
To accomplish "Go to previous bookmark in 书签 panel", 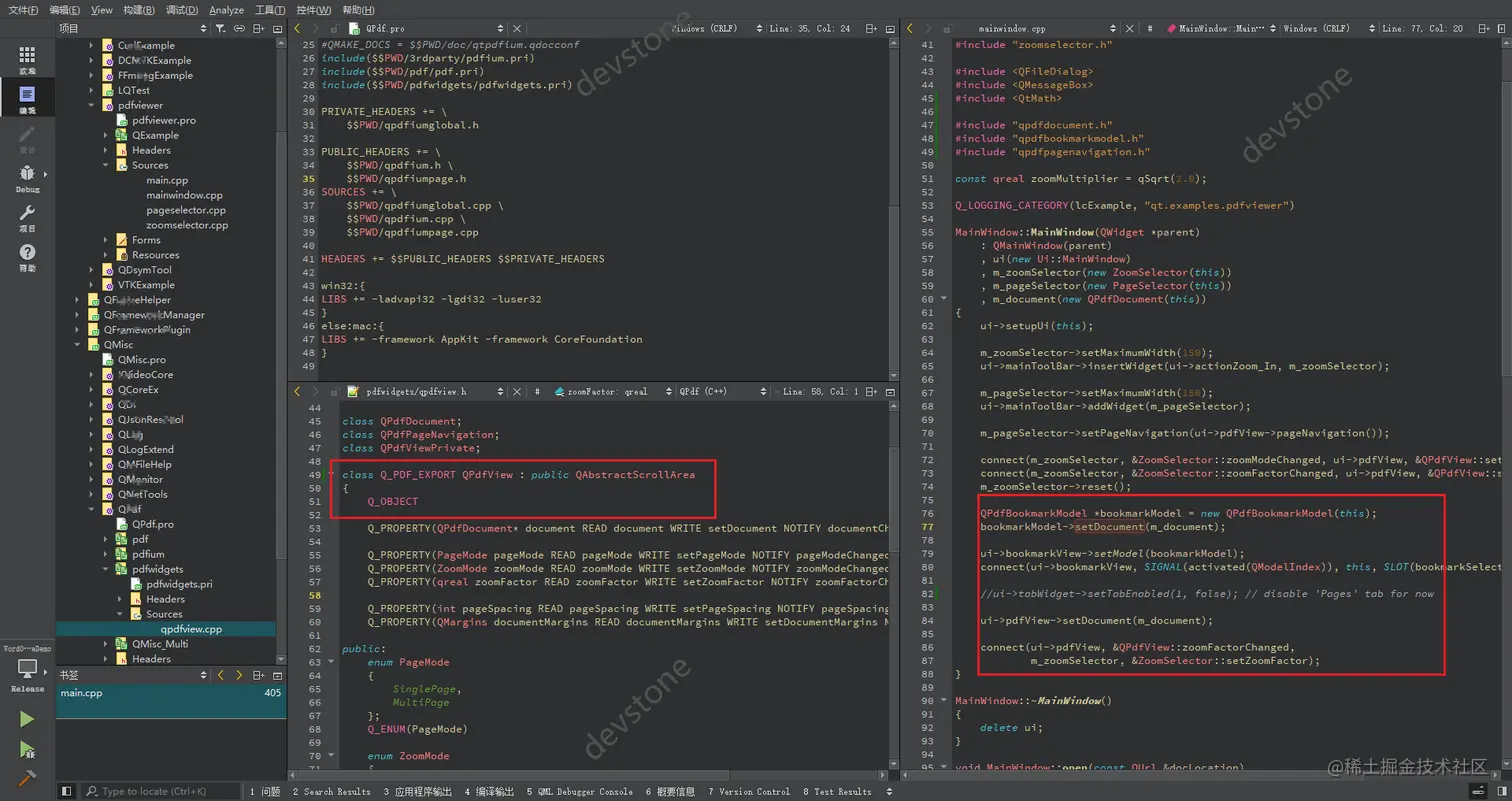I will (221, 675).
